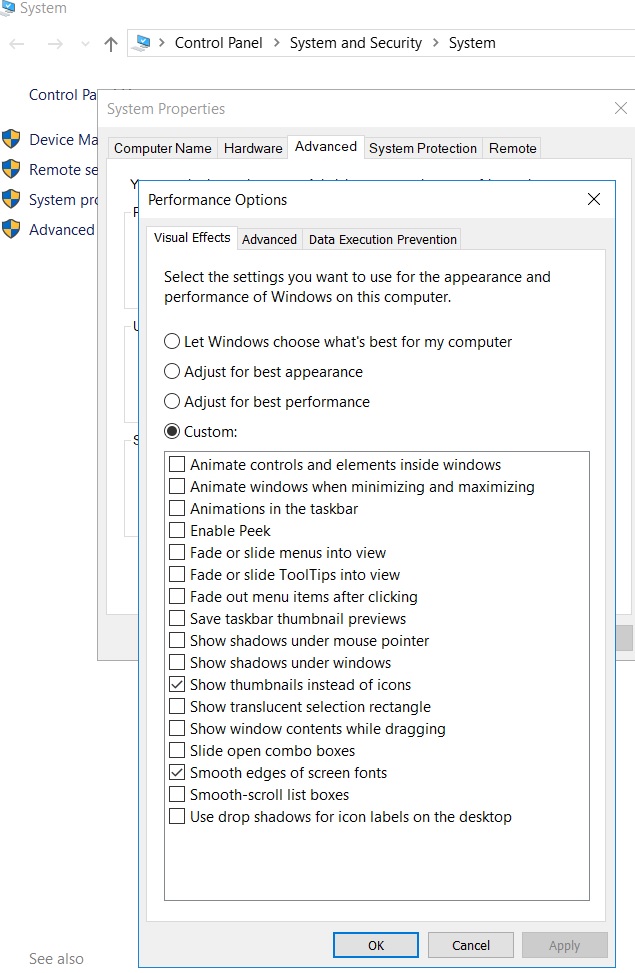
Task: Click the shield icon beside Device Manager
Action: coord(11,139)
